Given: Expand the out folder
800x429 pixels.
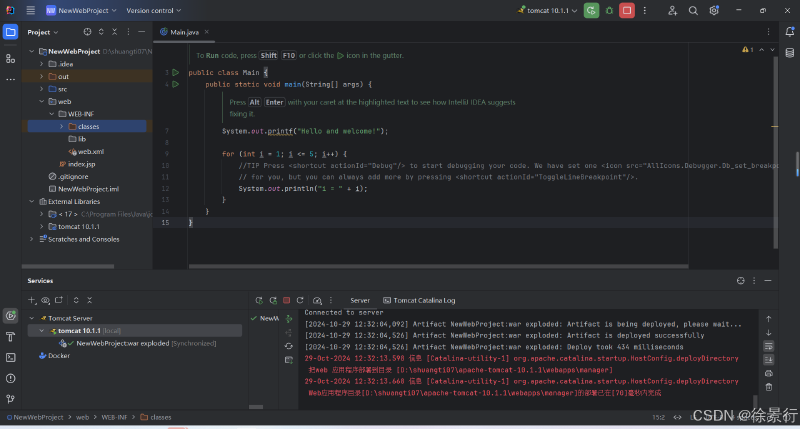Looking at the screenshot, I should coord(42,77).
